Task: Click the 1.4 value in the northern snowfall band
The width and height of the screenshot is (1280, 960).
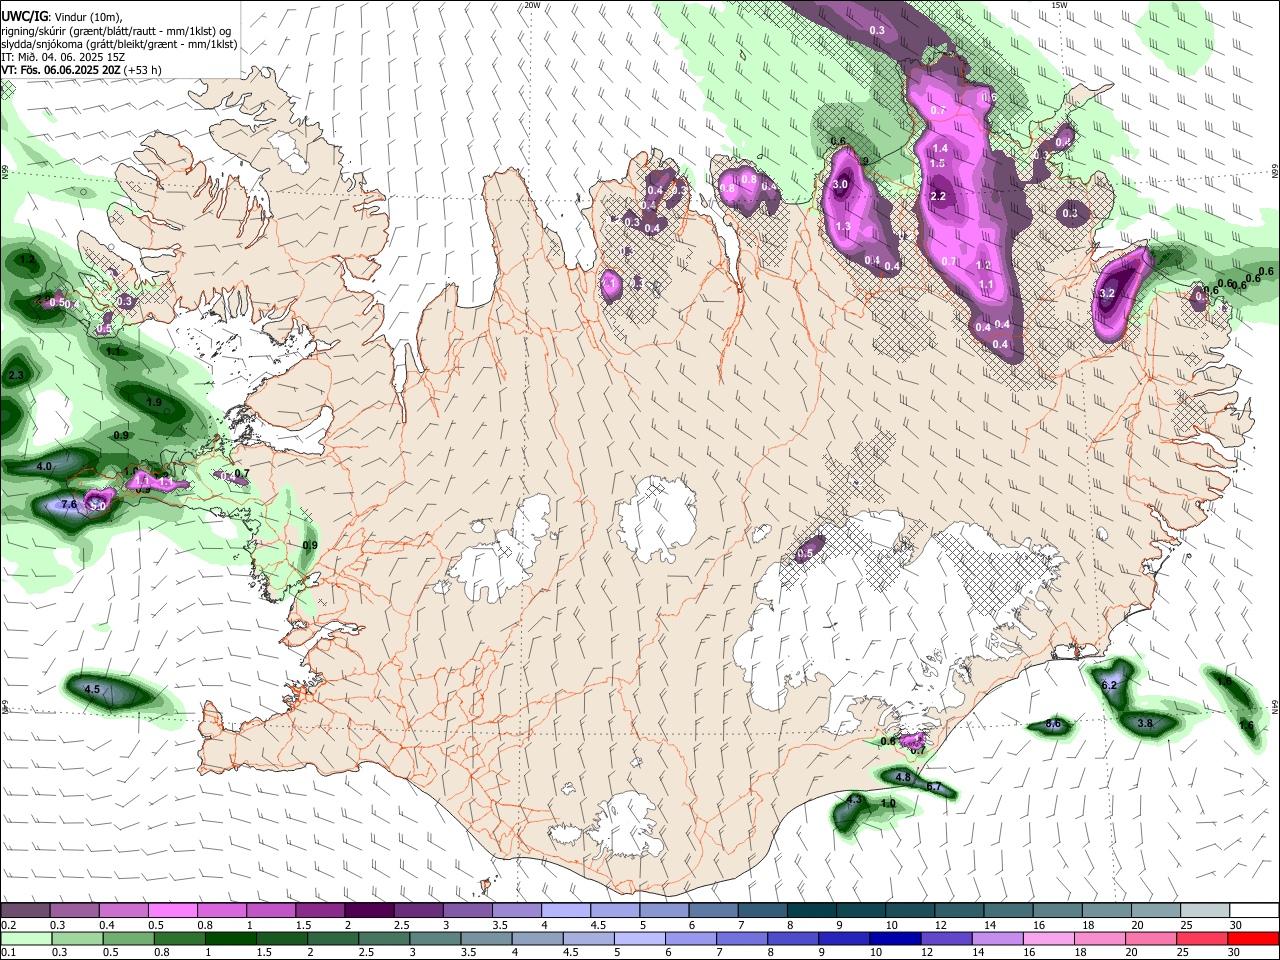Action: [940, 148]
